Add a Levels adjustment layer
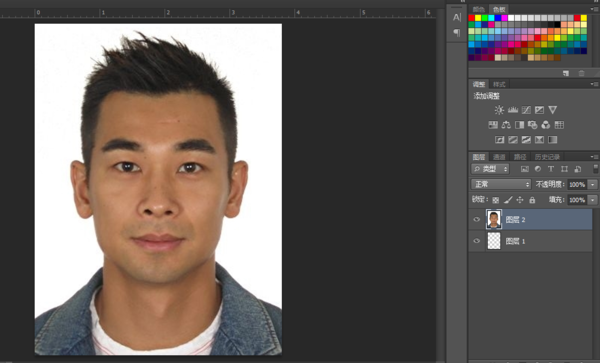The image size is (600, 363). click(513, 110)
